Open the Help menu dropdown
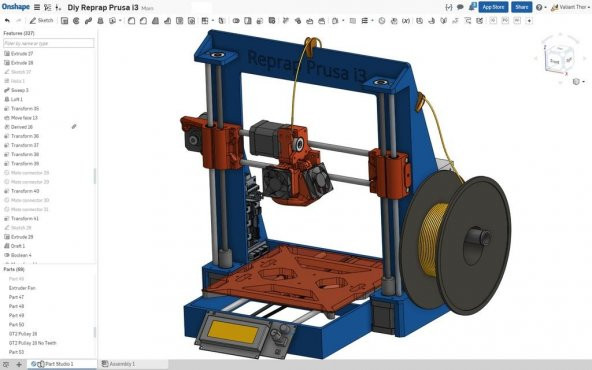Image resolution: width=592 pixels, height=370 pixels. 541,7
